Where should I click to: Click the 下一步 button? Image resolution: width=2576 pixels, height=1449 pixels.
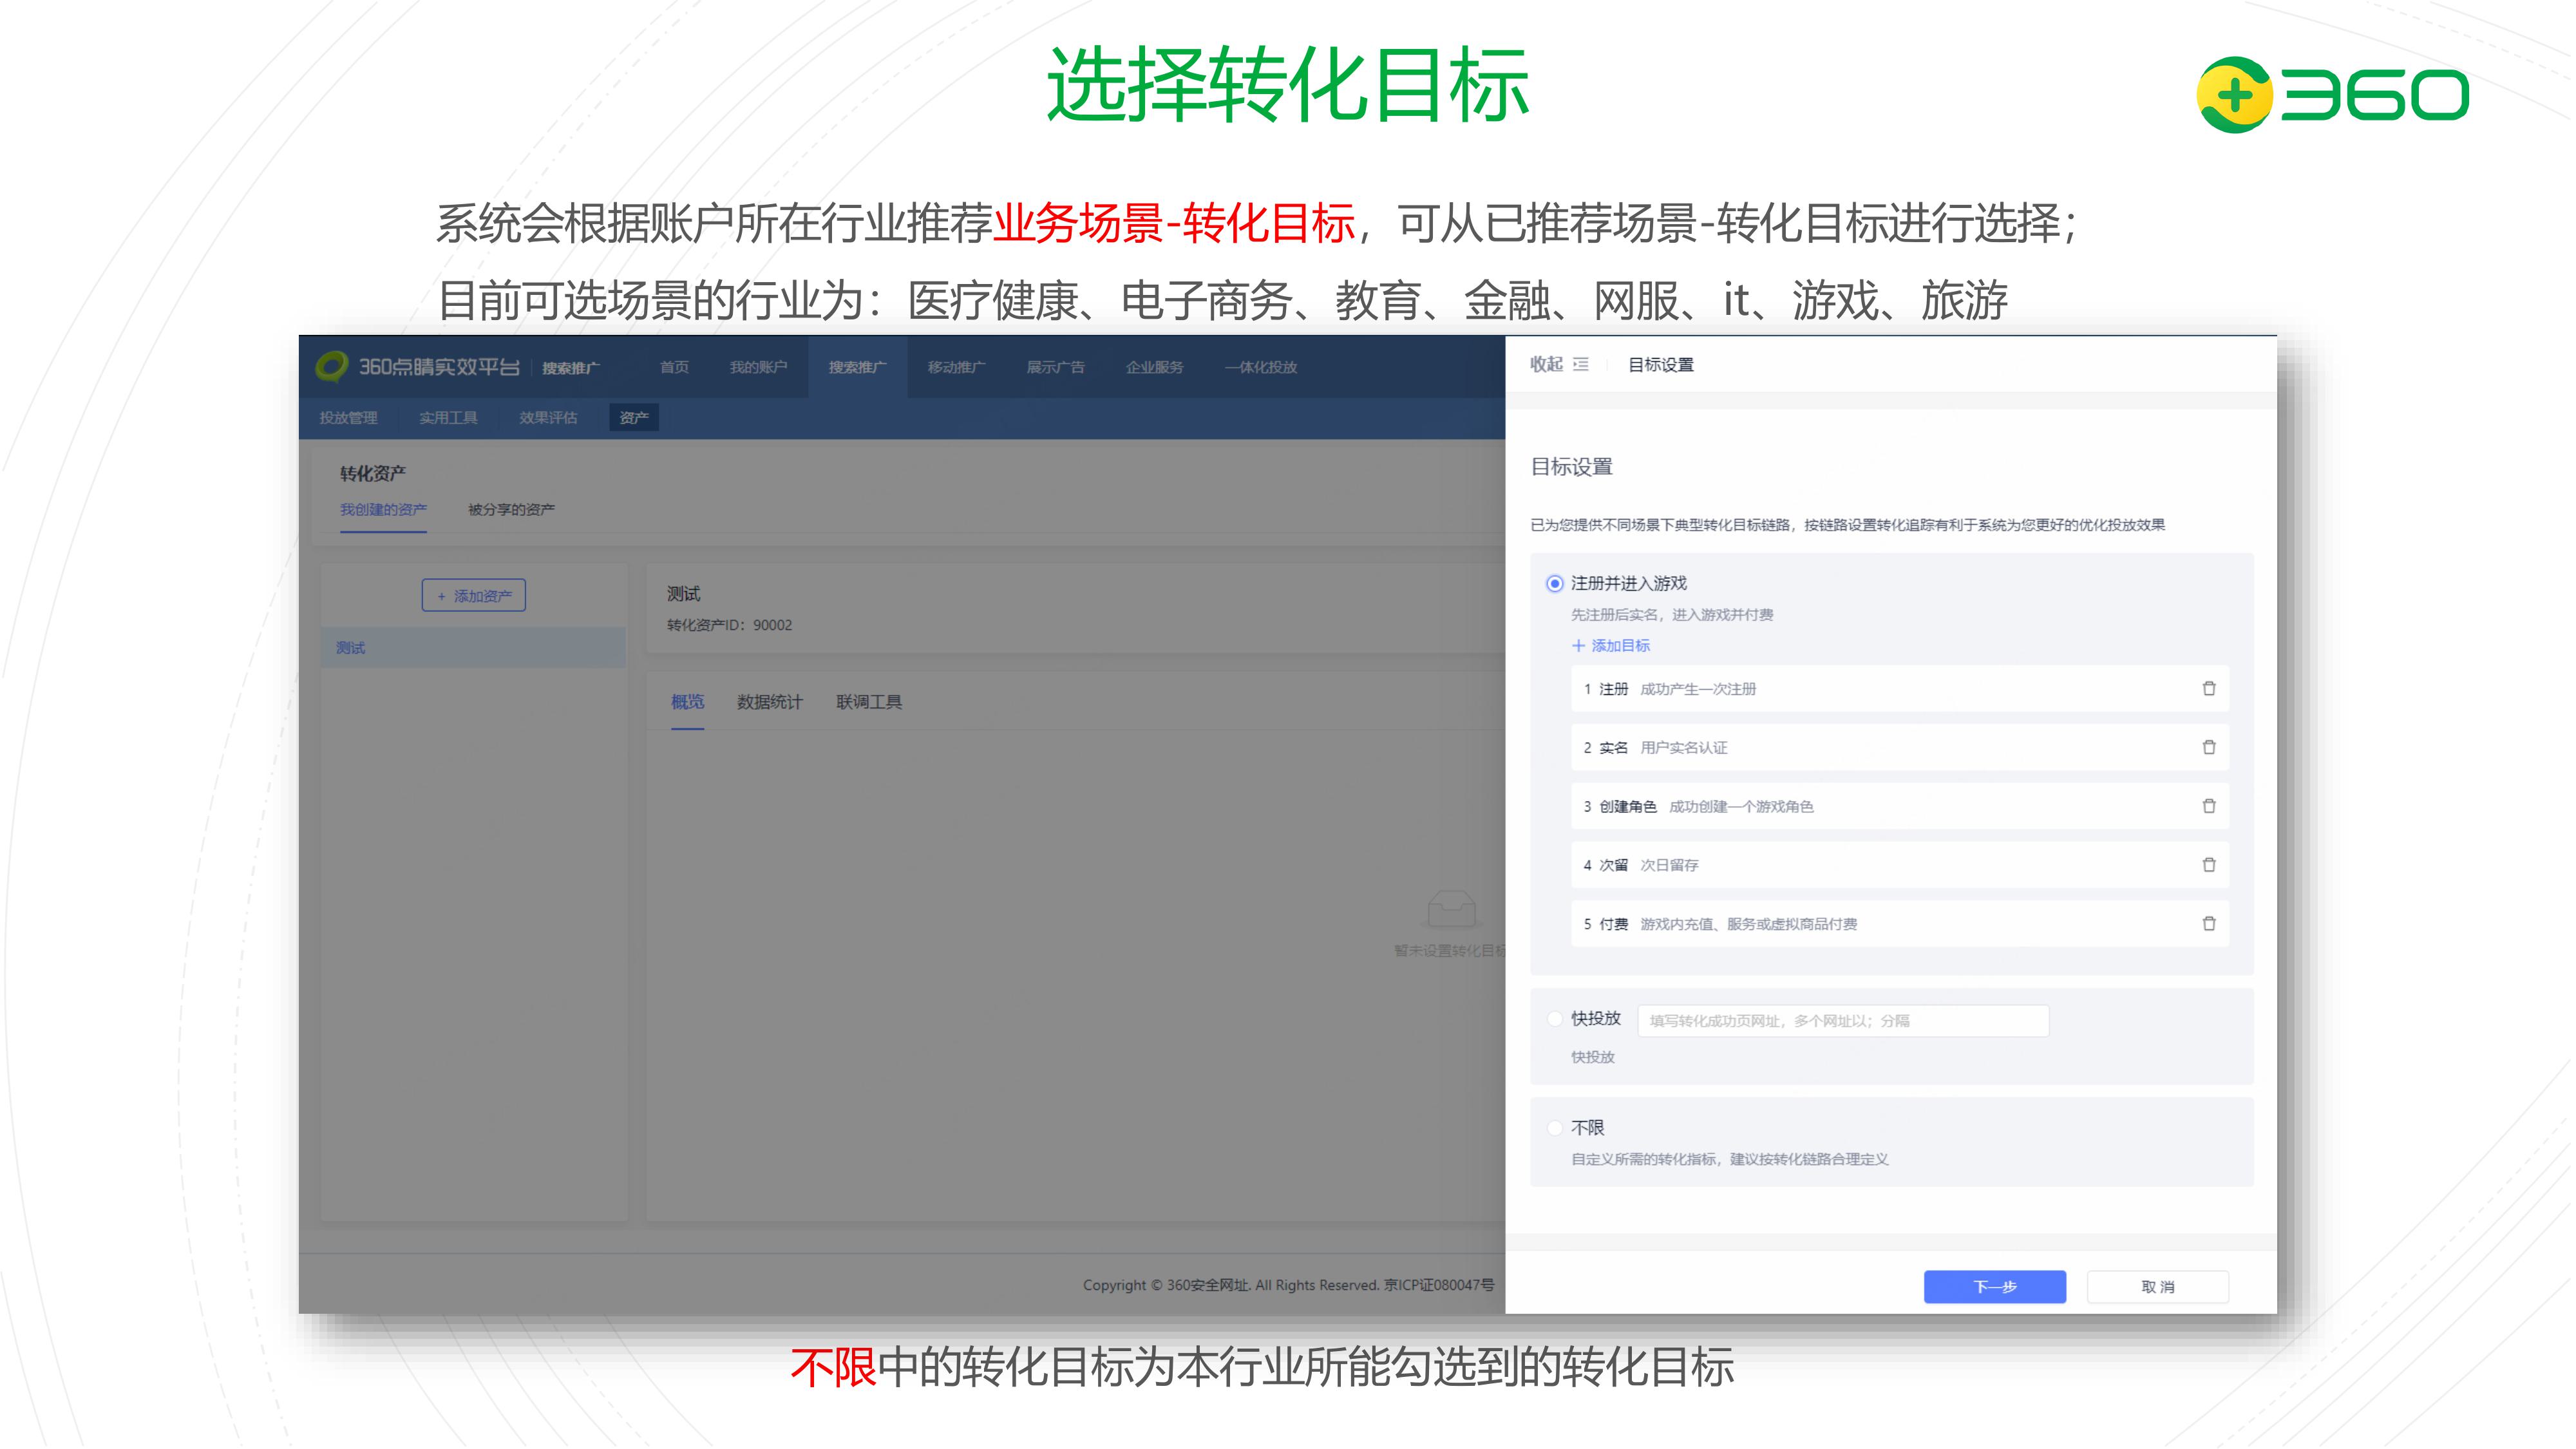coord(1994,1286)
